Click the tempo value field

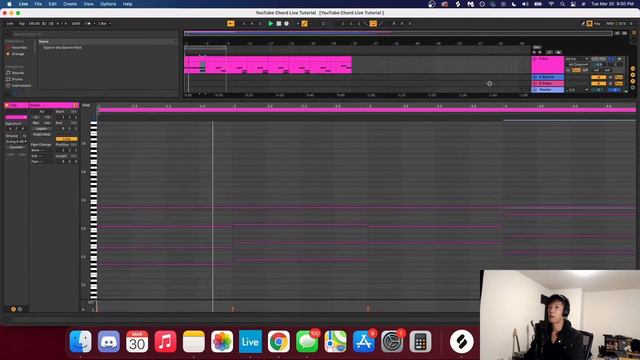click(34, 24)
